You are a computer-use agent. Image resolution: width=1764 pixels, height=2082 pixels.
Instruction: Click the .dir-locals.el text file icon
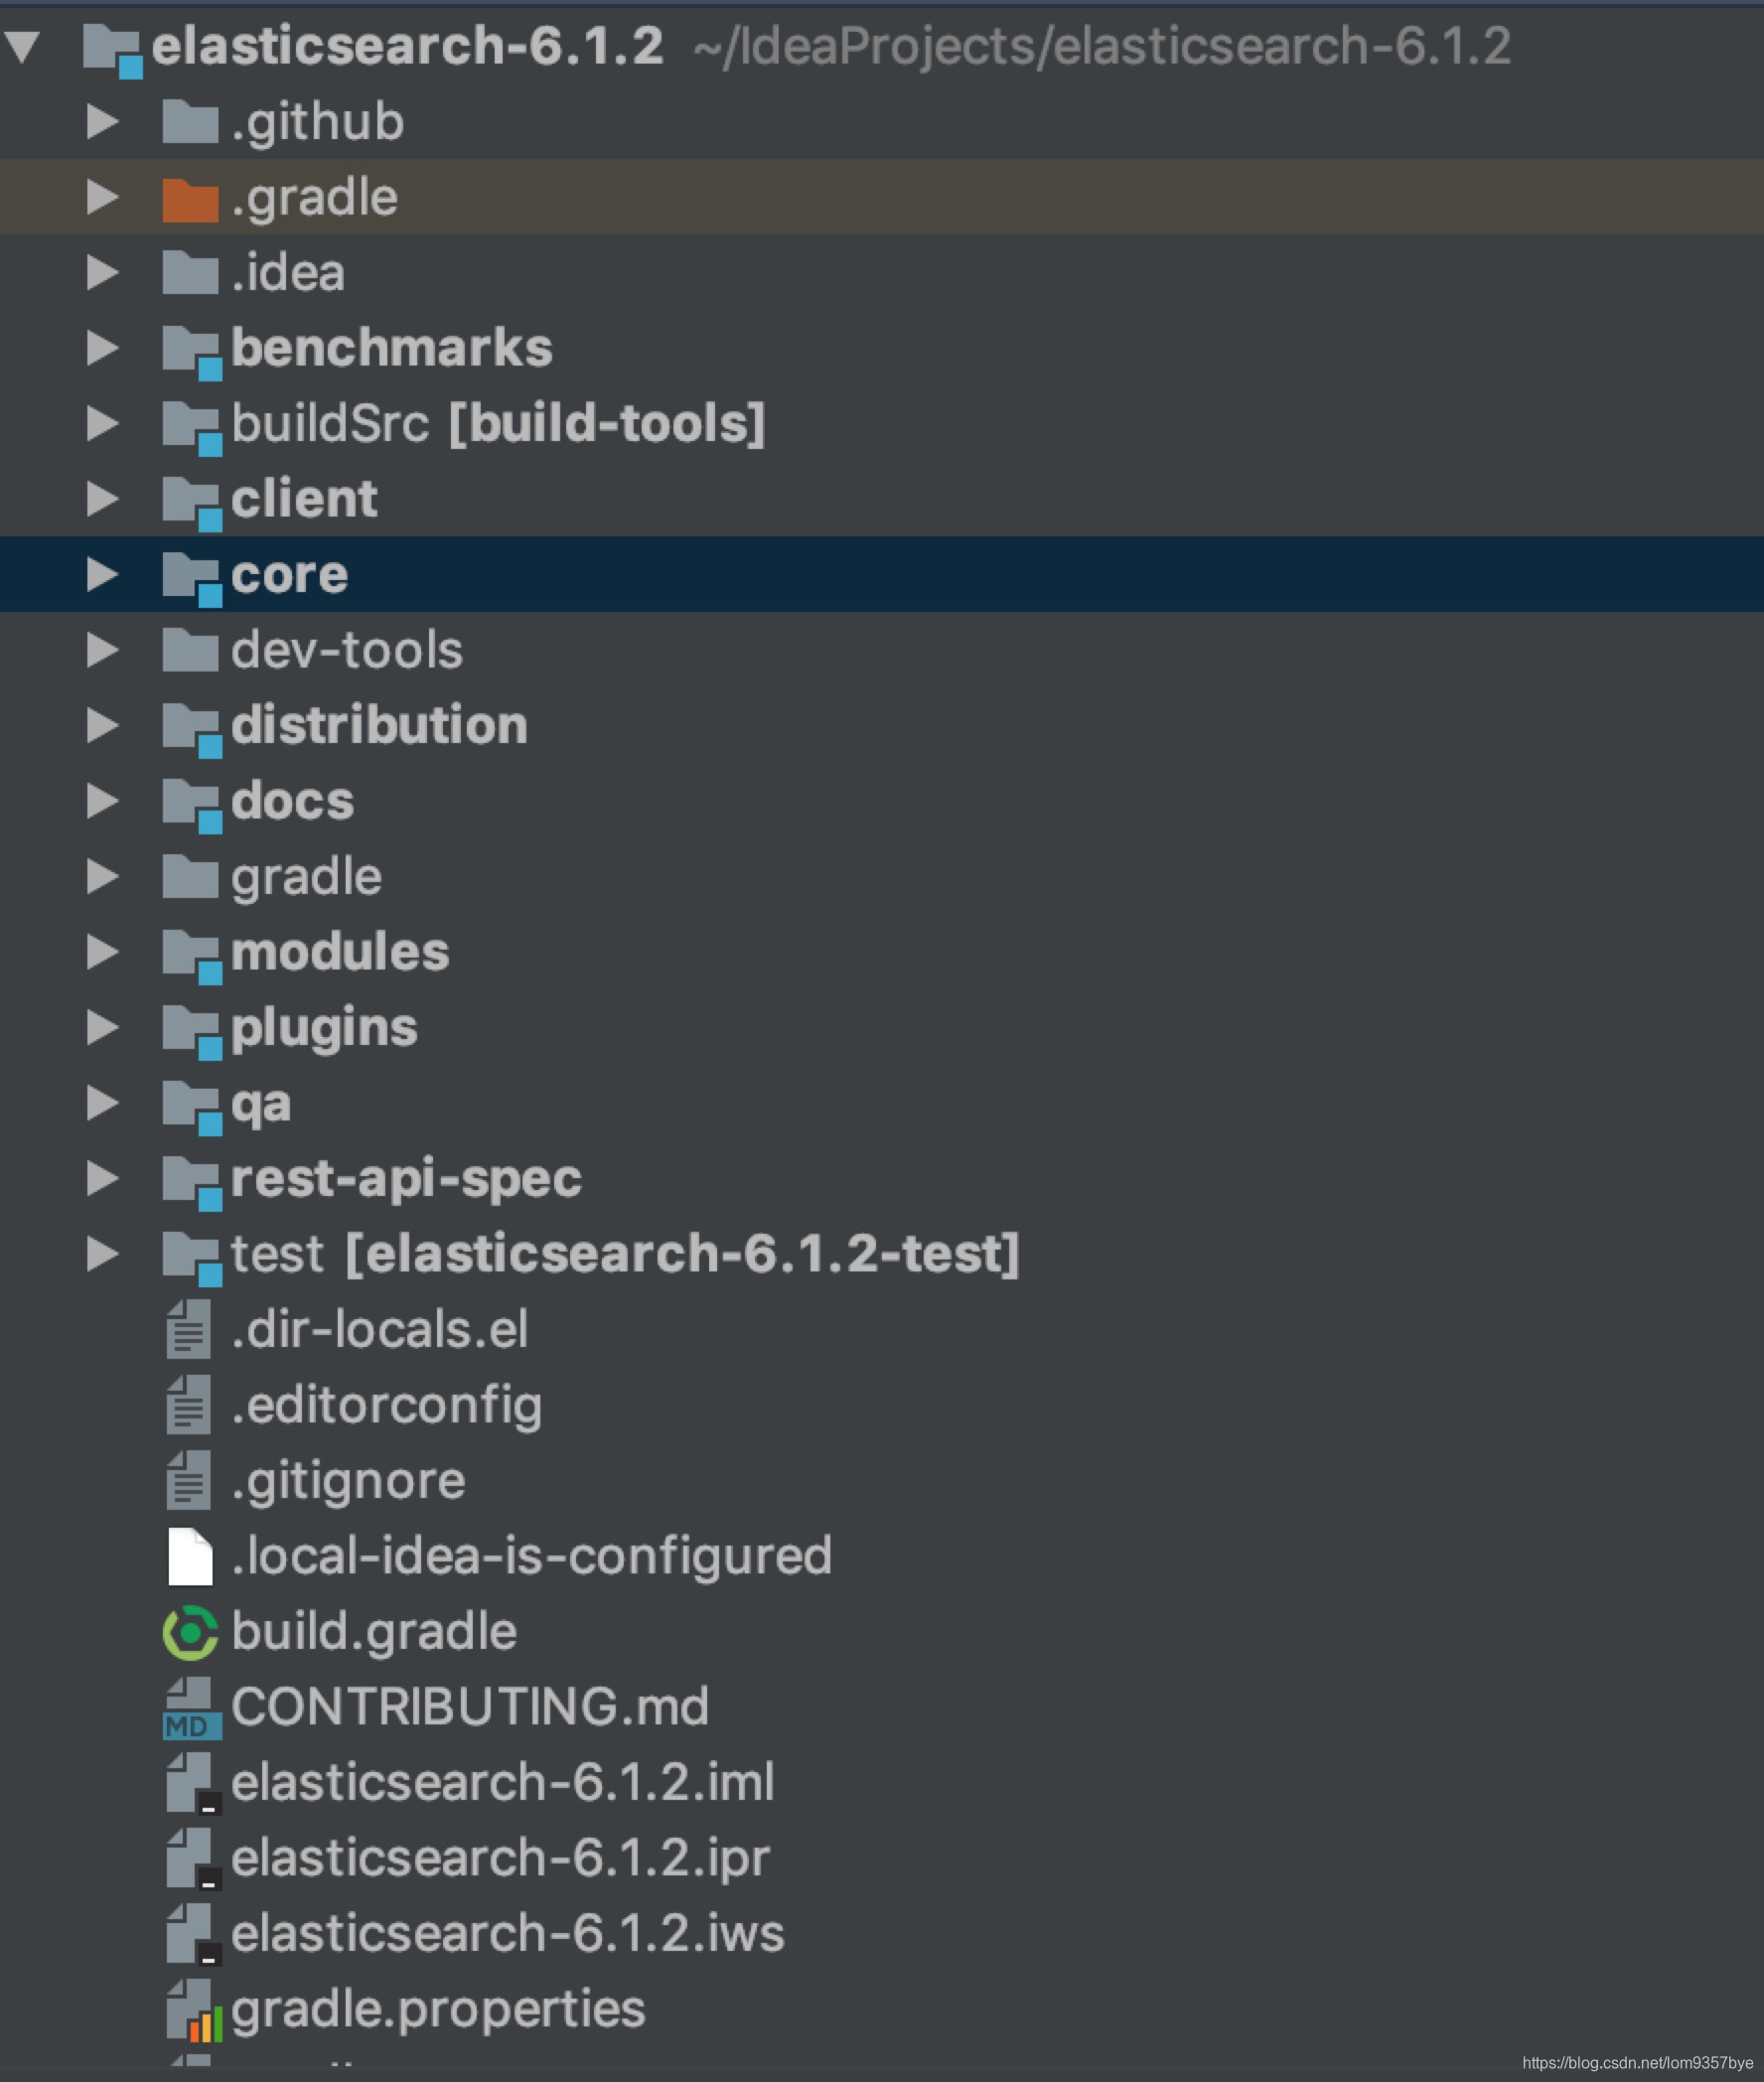pyautogui.click(x=189, y=1329)
